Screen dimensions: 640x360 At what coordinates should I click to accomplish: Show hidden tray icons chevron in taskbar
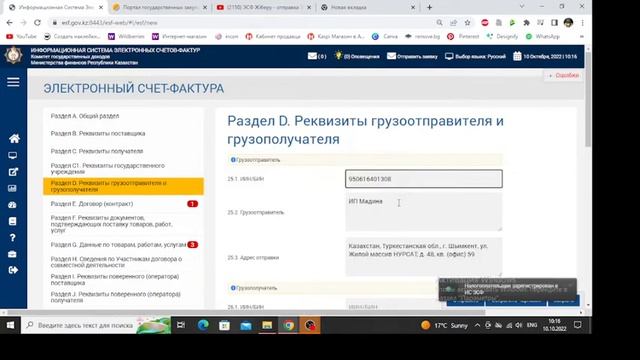pyautogui.click(x=477, y=325)
